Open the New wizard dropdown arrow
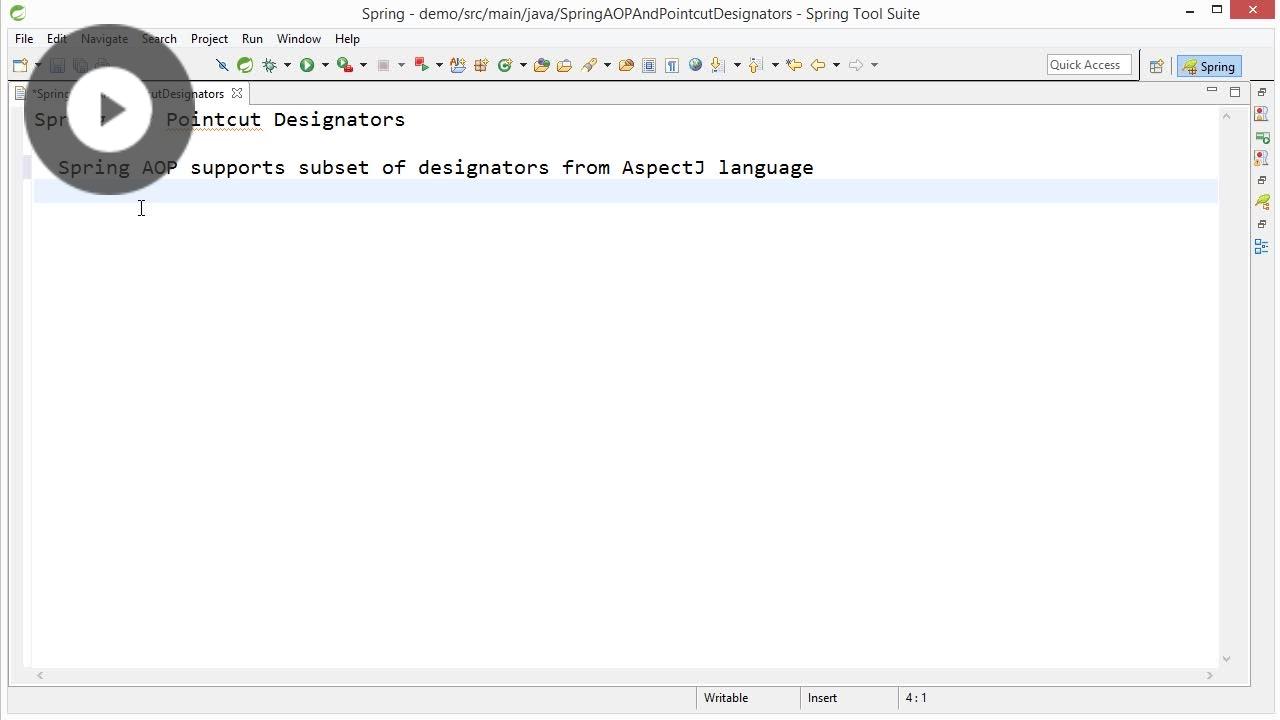The image size is (1280, 720). (x=38, y=65)
